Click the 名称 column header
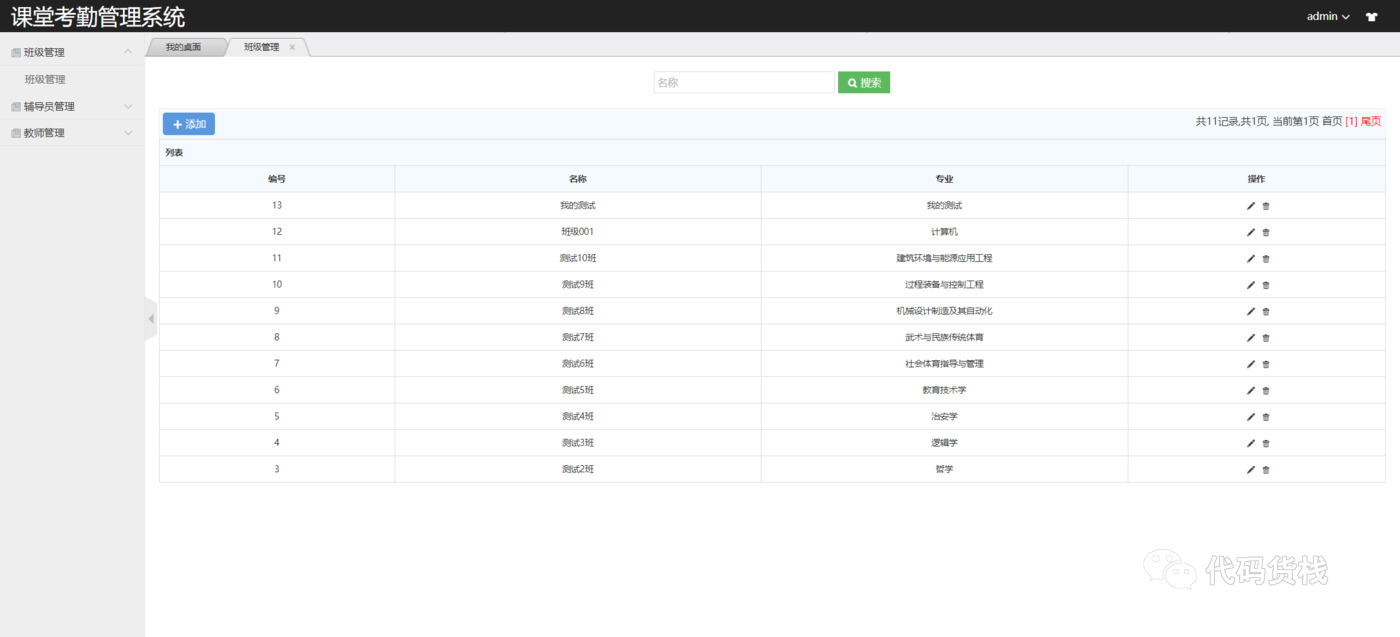The image size is (1400, 637). (x=578, y=179)
